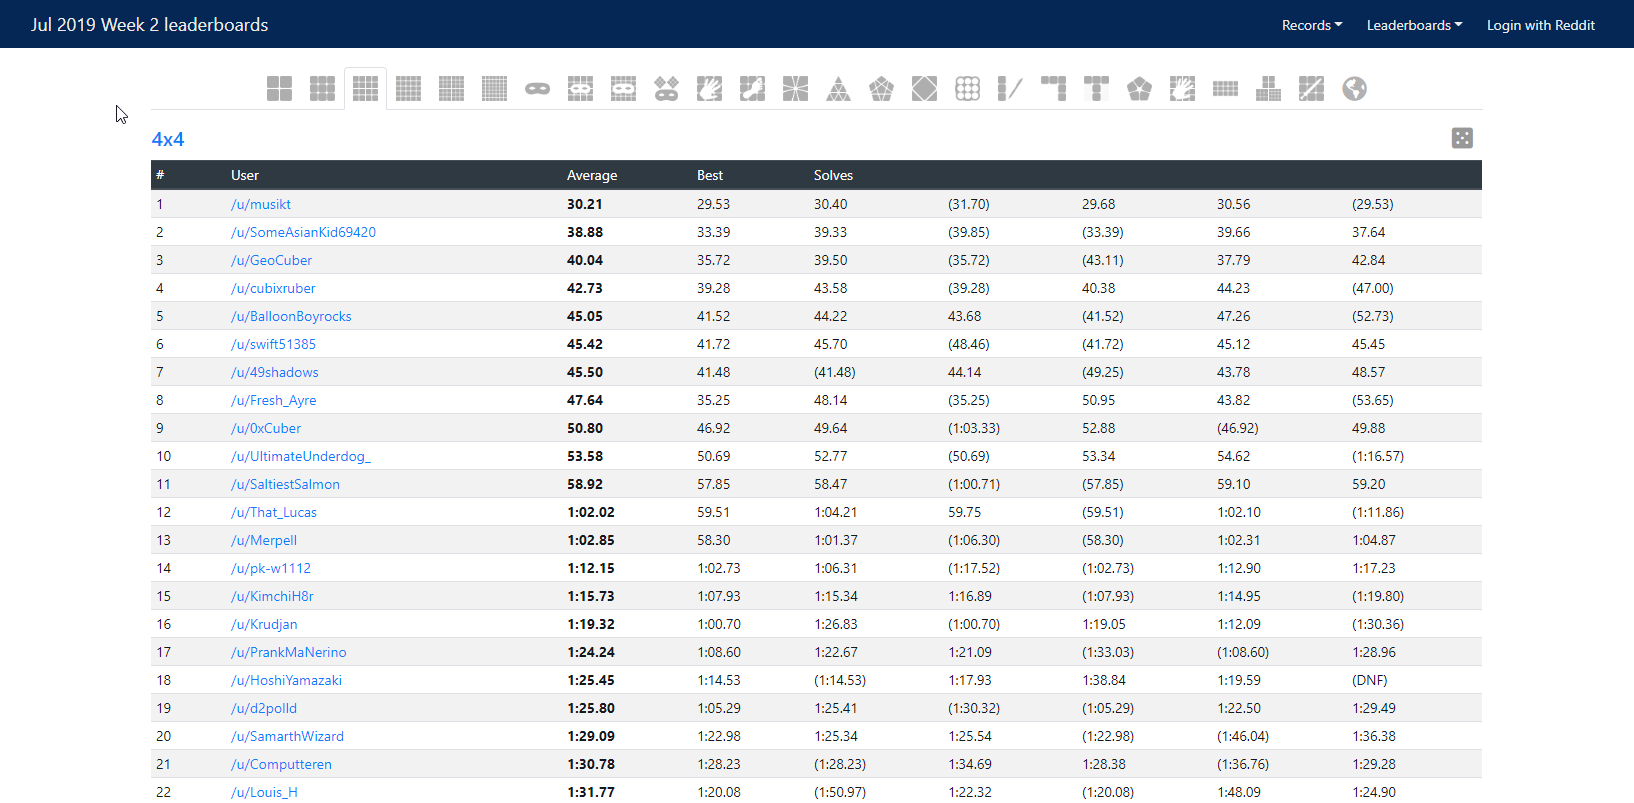Screen dimensions: 1634x803
Task: Select the 3x3 cube event icon
Action: (323, 89)
